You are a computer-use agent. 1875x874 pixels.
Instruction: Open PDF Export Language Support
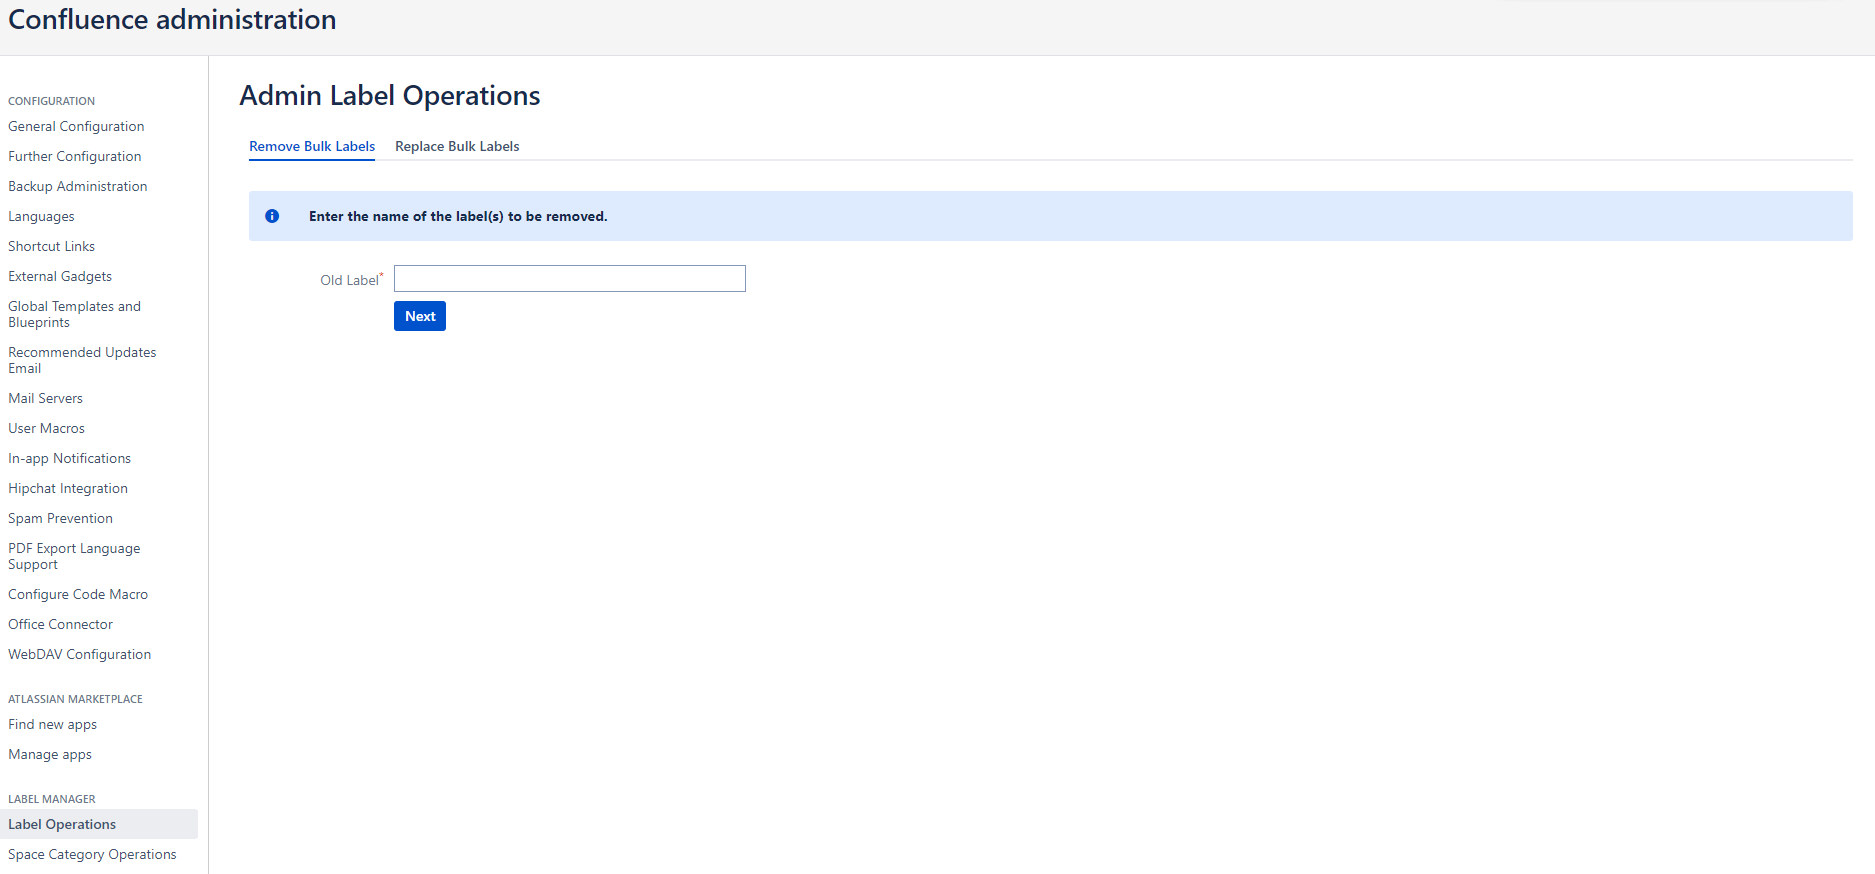click(74, 556)
